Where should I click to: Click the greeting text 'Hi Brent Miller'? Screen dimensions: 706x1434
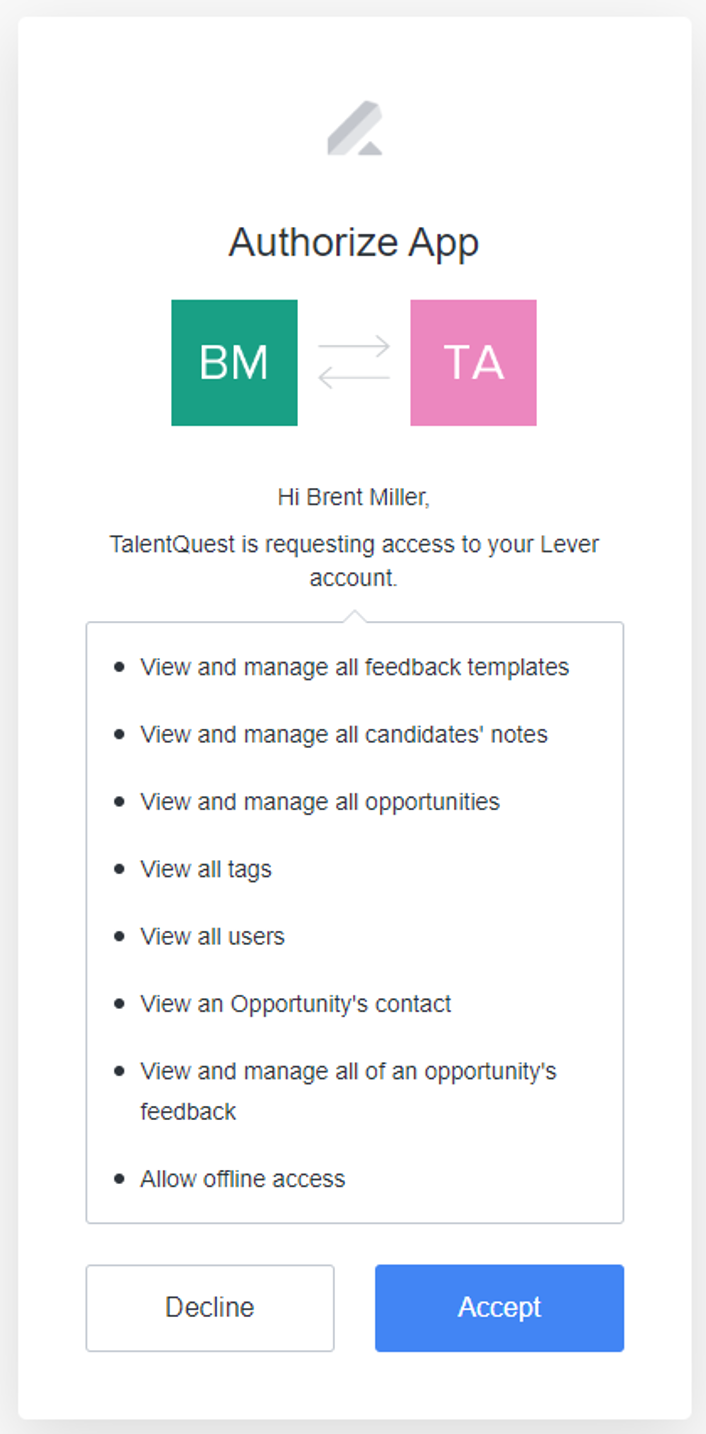pyautogui.click(x=353, y=496)
